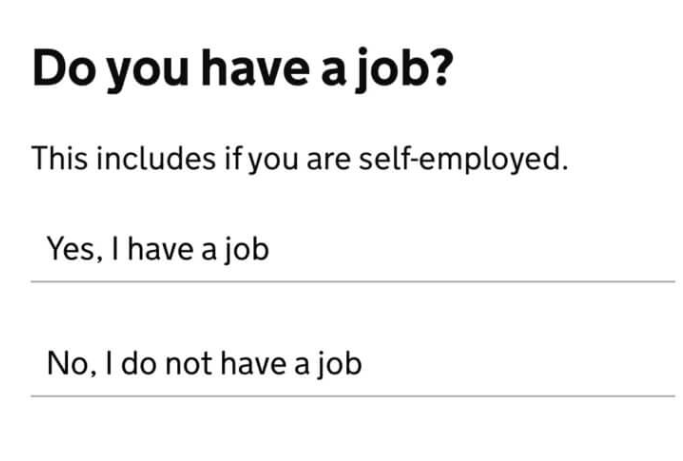
Task: Click the word "you" in the heading
Action: click(147, 73)
